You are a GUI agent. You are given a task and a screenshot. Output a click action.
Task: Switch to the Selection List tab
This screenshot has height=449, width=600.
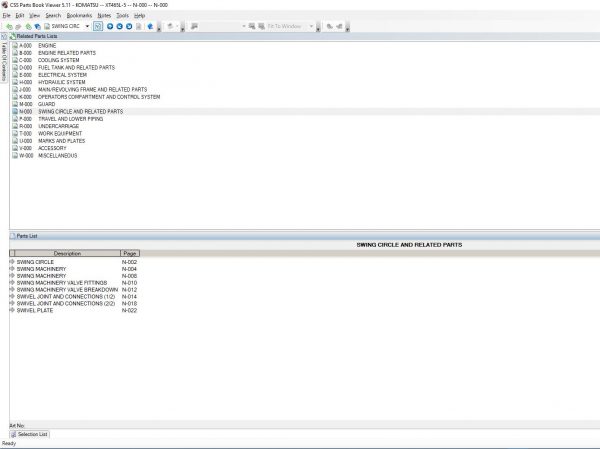click(29, 434)
